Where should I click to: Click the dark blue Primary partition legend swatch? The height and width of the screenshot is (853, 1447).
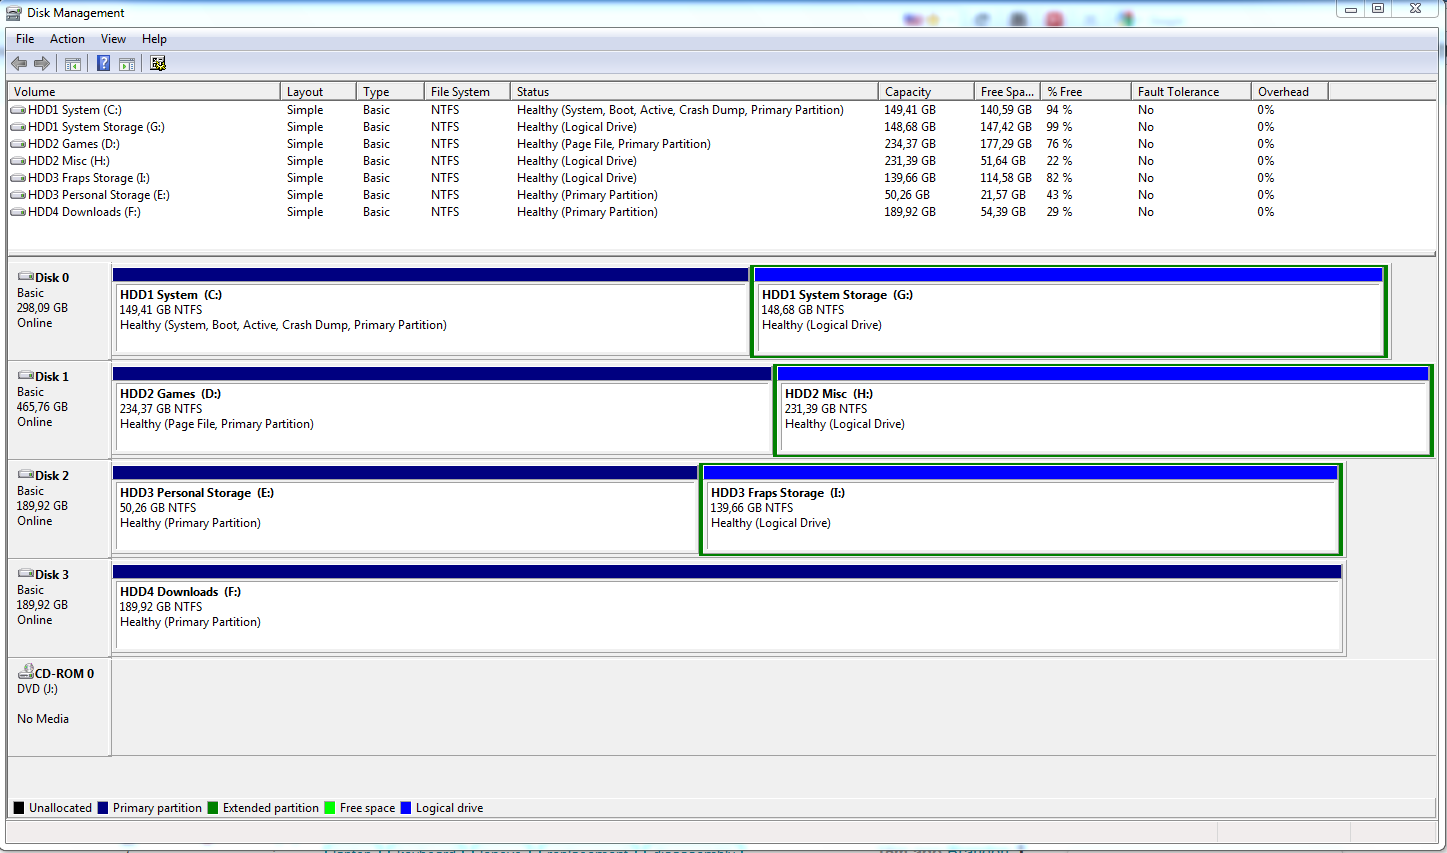pyautogui.click(x=103, y=808)
